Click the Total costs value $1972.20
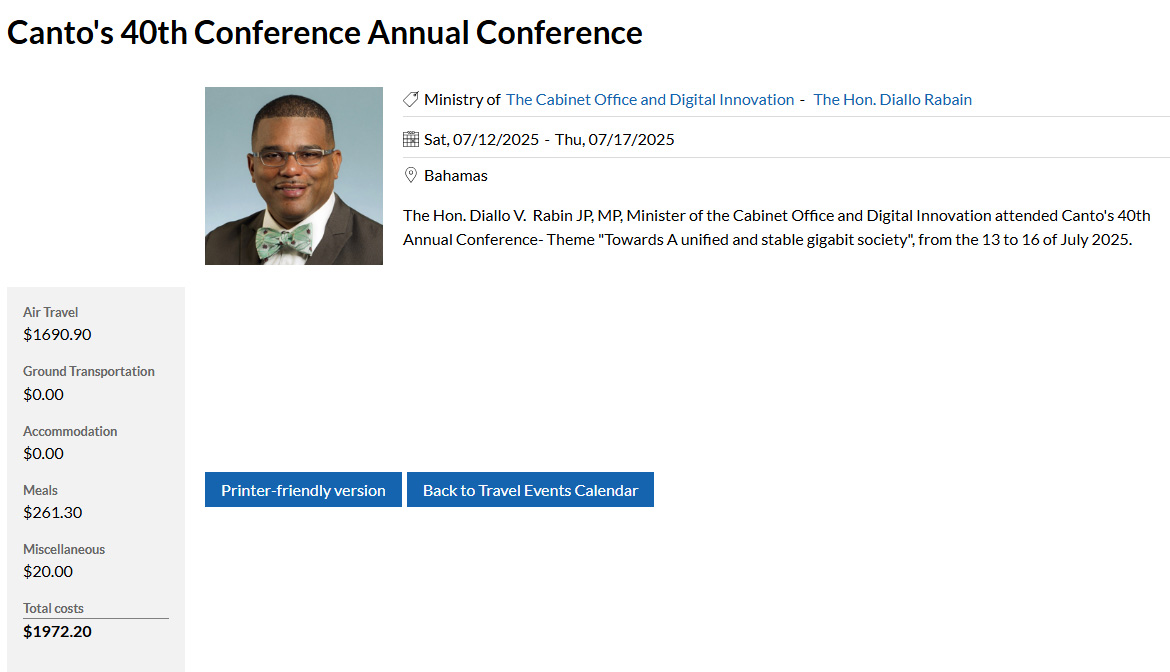This screenshot has height=672, width=1170. [x=57, y=631]
